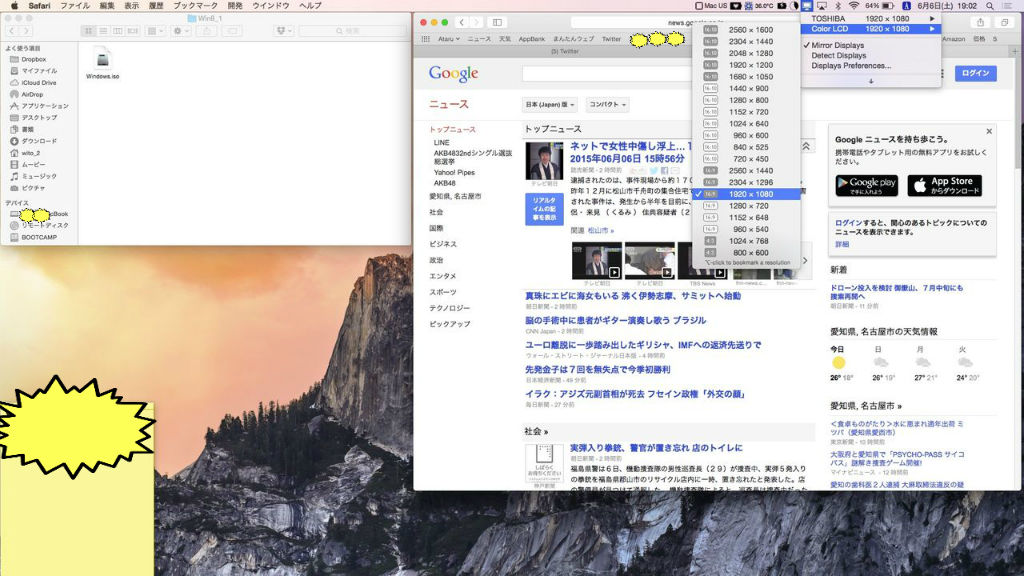Image resolution: width=1024 pixels, height=576 pixels.
Task: Select BOOTCAMP in Finder sidebar
Action: tap(39, 238)
